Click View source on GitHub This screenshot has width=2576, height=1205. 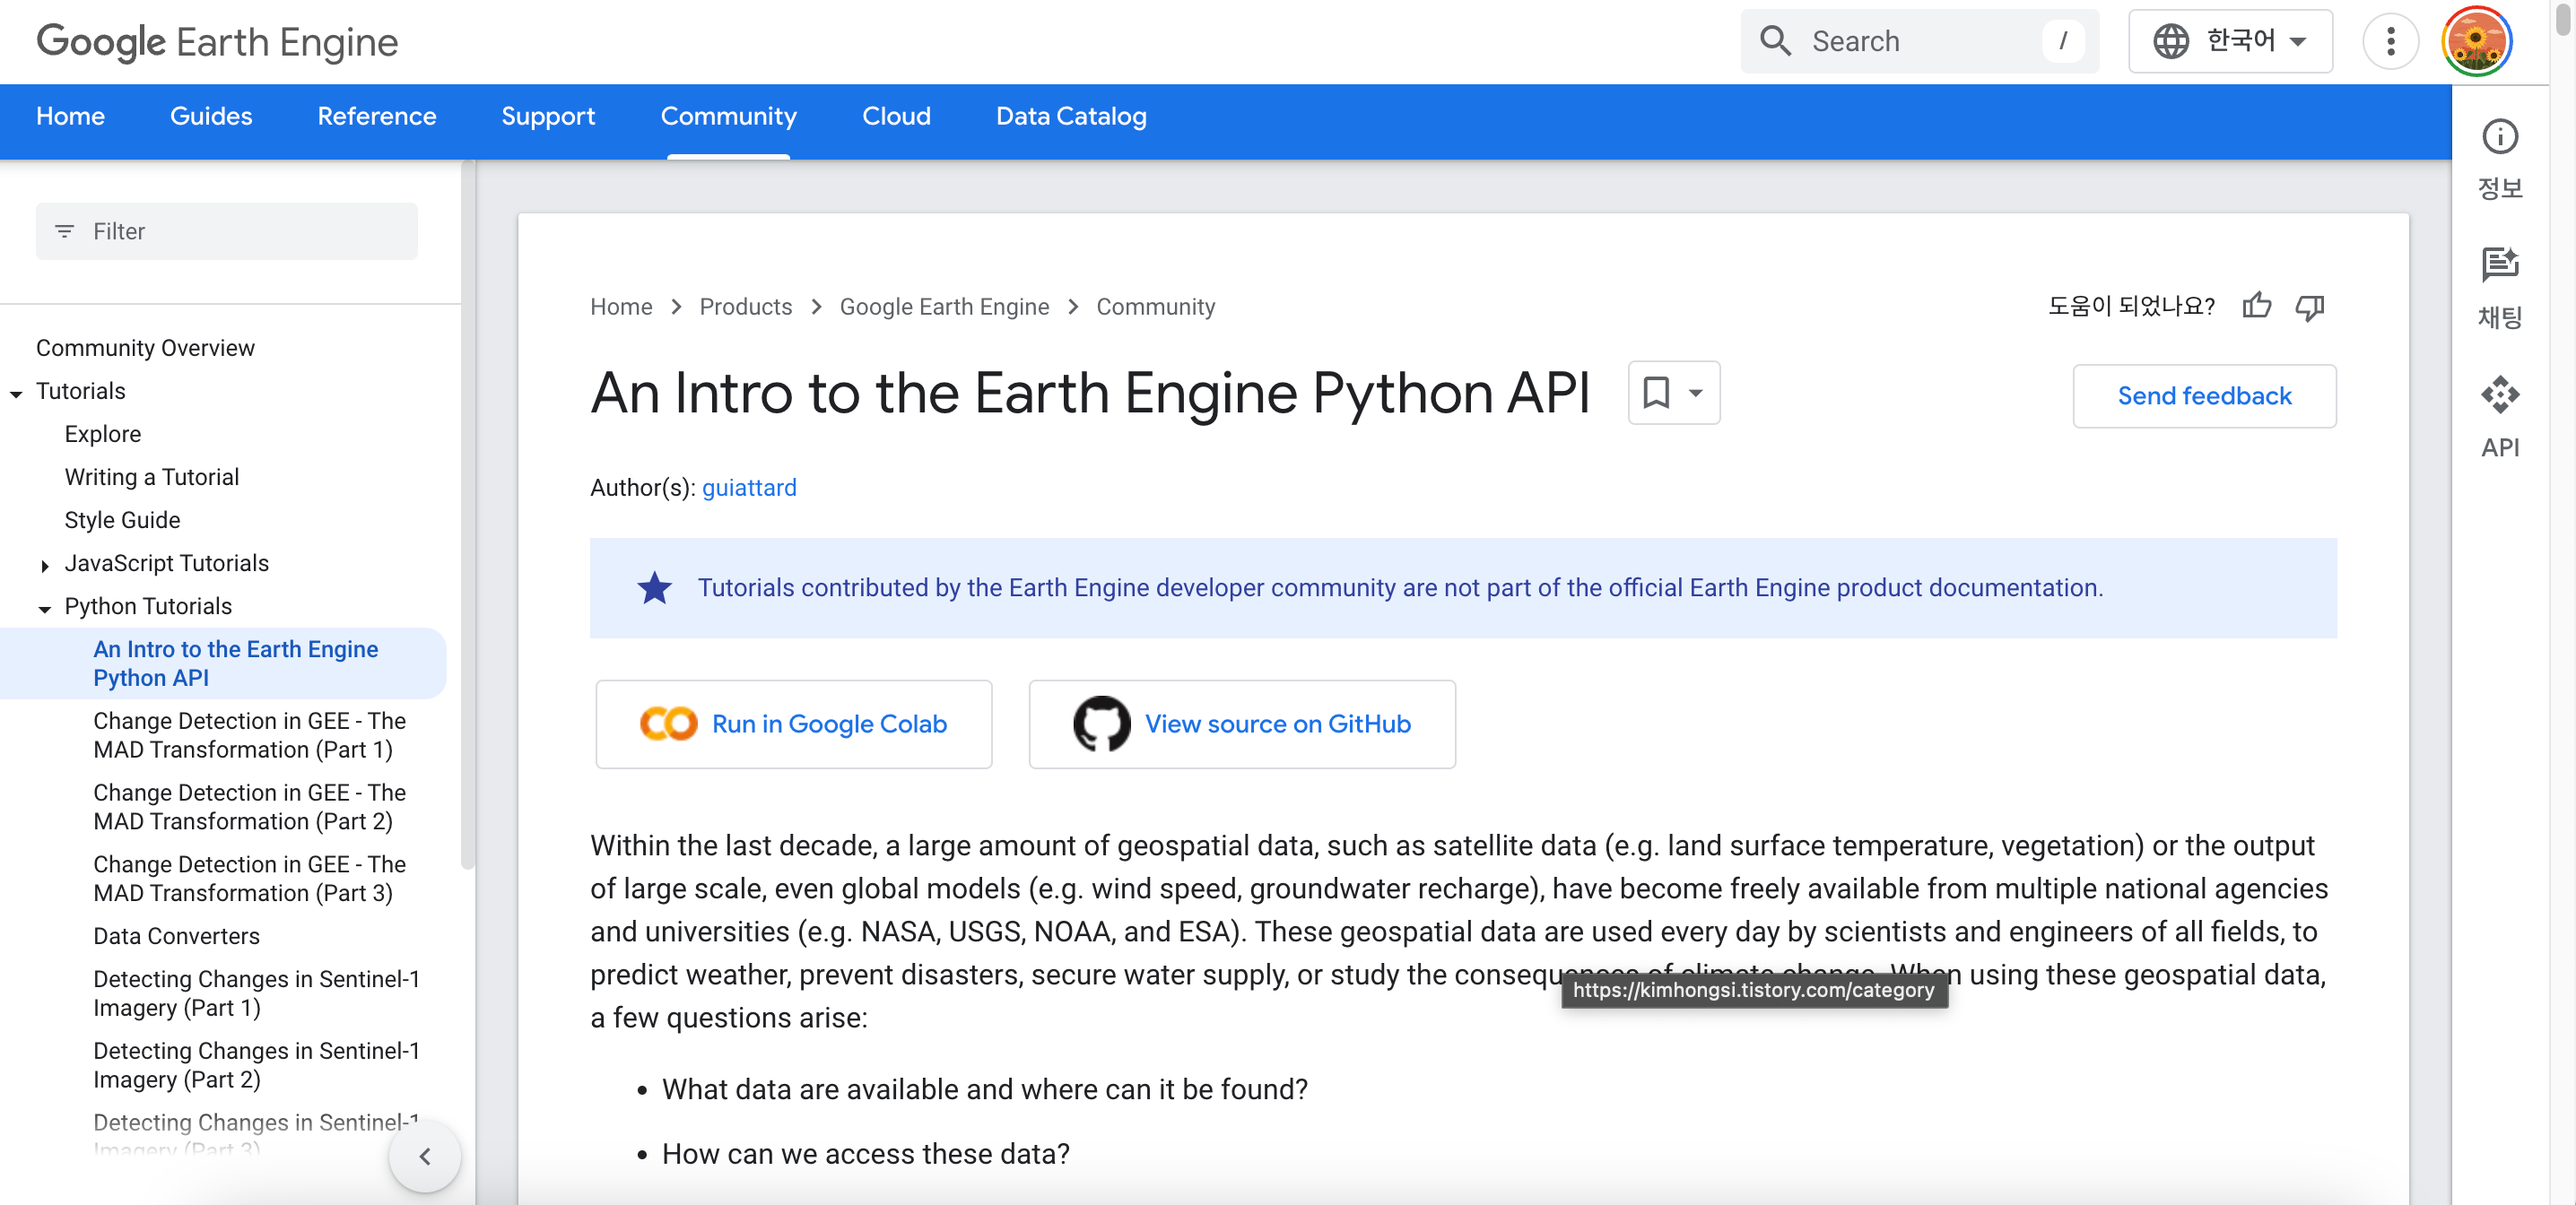click(x=1241, y=723)
